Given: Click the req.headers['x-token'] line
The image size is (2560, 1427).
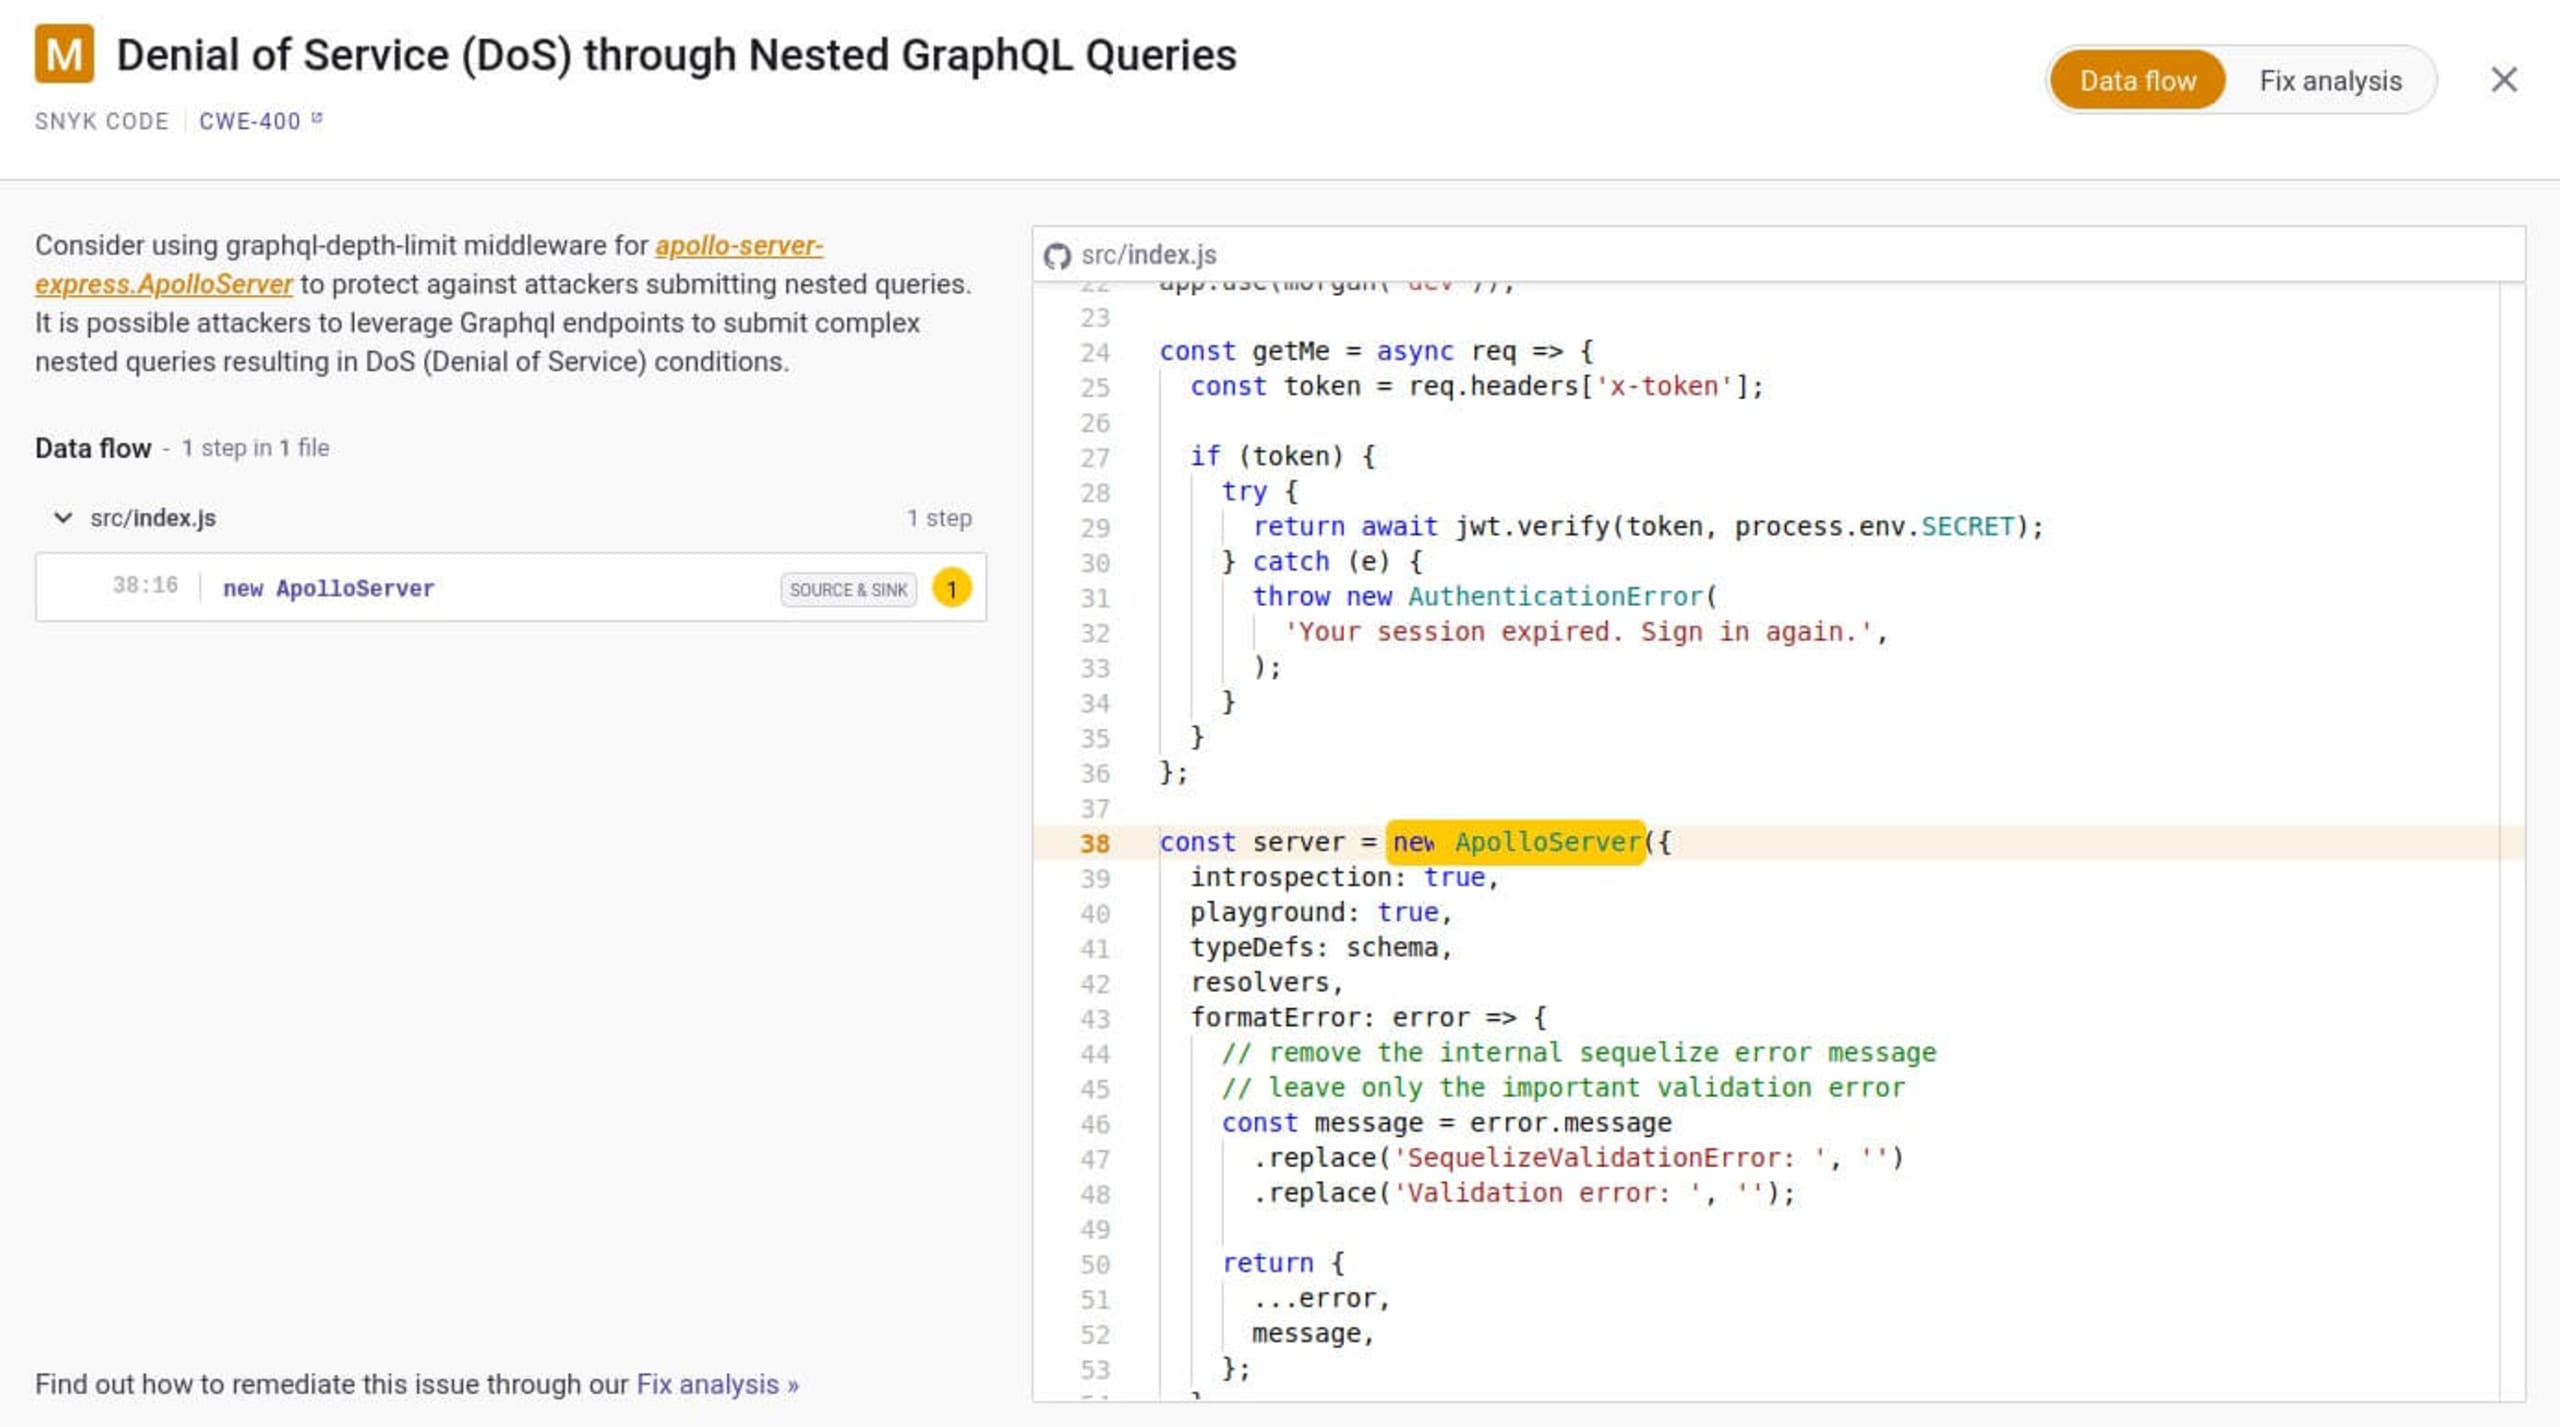Looking at the screenshot, I should (x=1476, y=386).
